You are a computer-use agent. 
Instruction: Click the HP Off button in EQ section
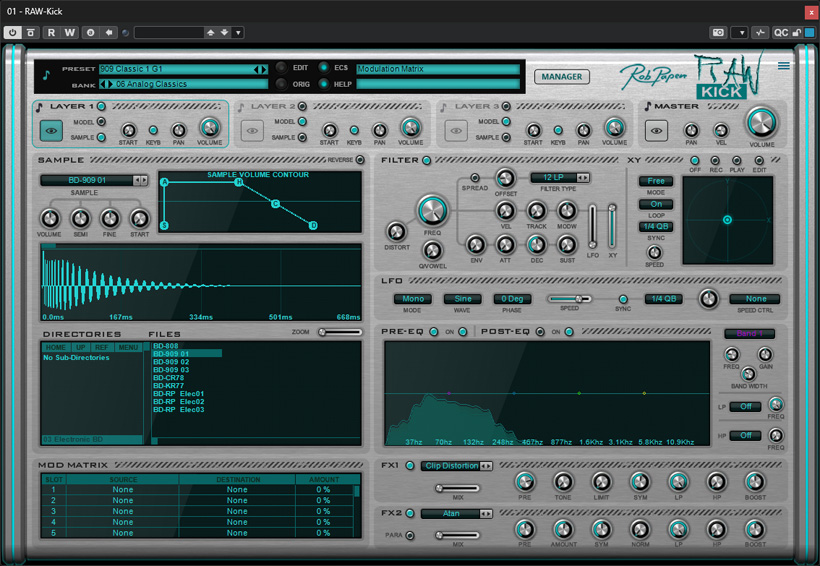(745, 435)
